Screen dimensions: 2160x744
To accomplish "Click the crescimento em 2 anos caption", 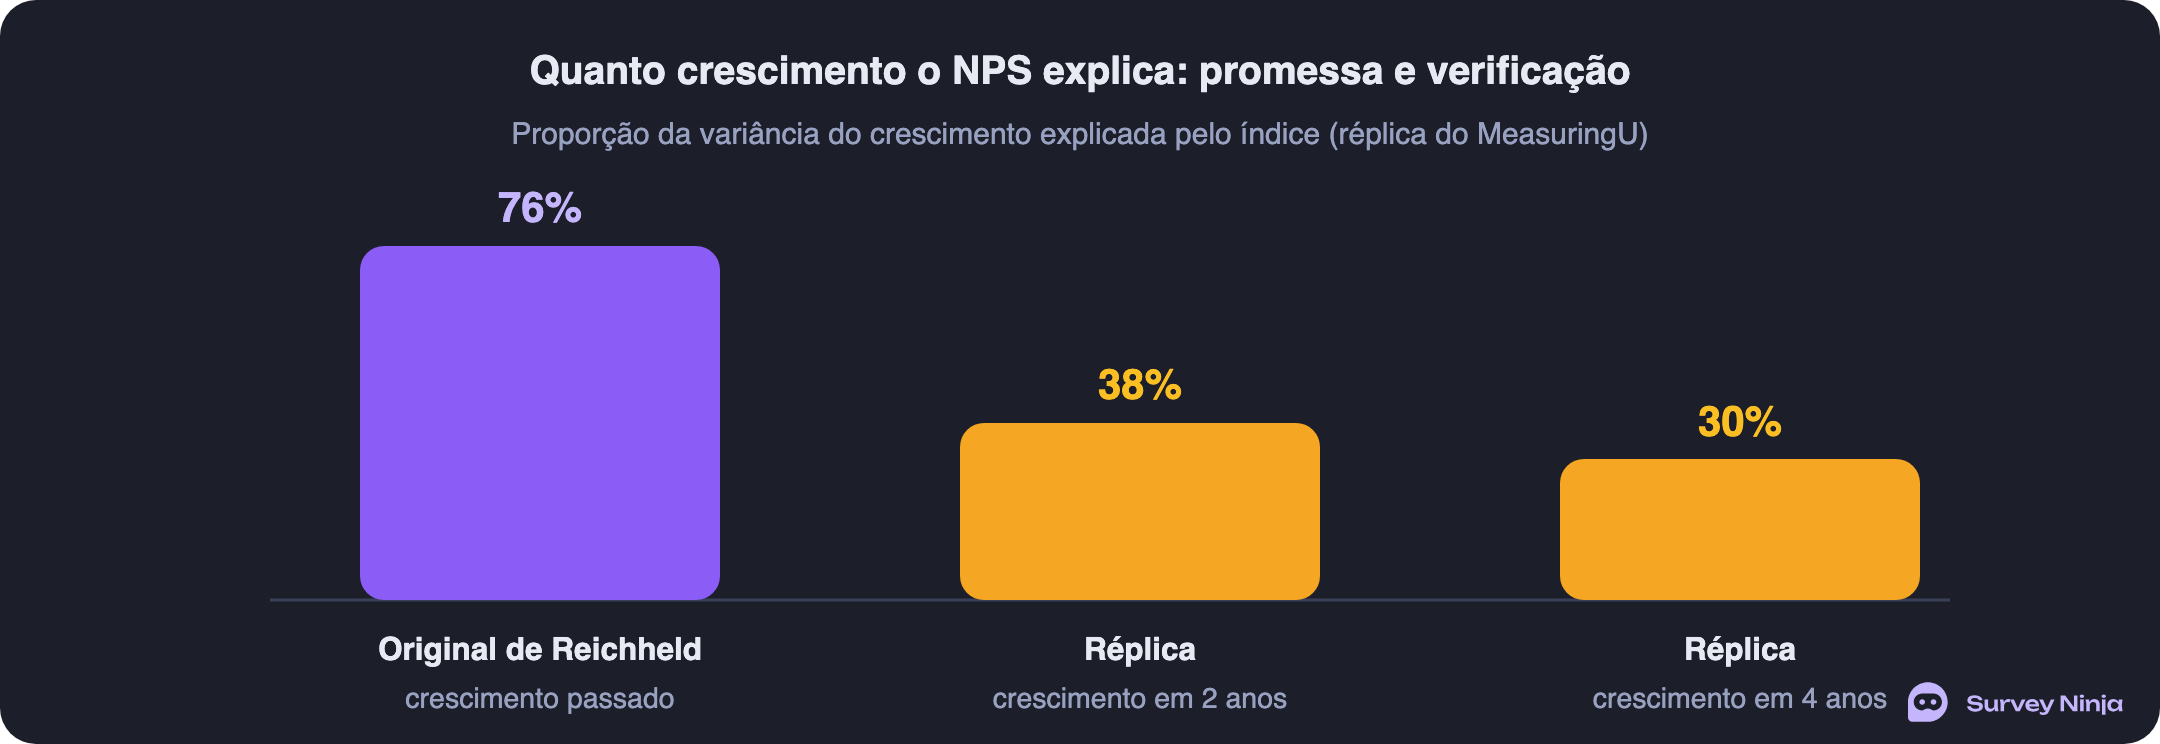I will tap(1140, 698).
